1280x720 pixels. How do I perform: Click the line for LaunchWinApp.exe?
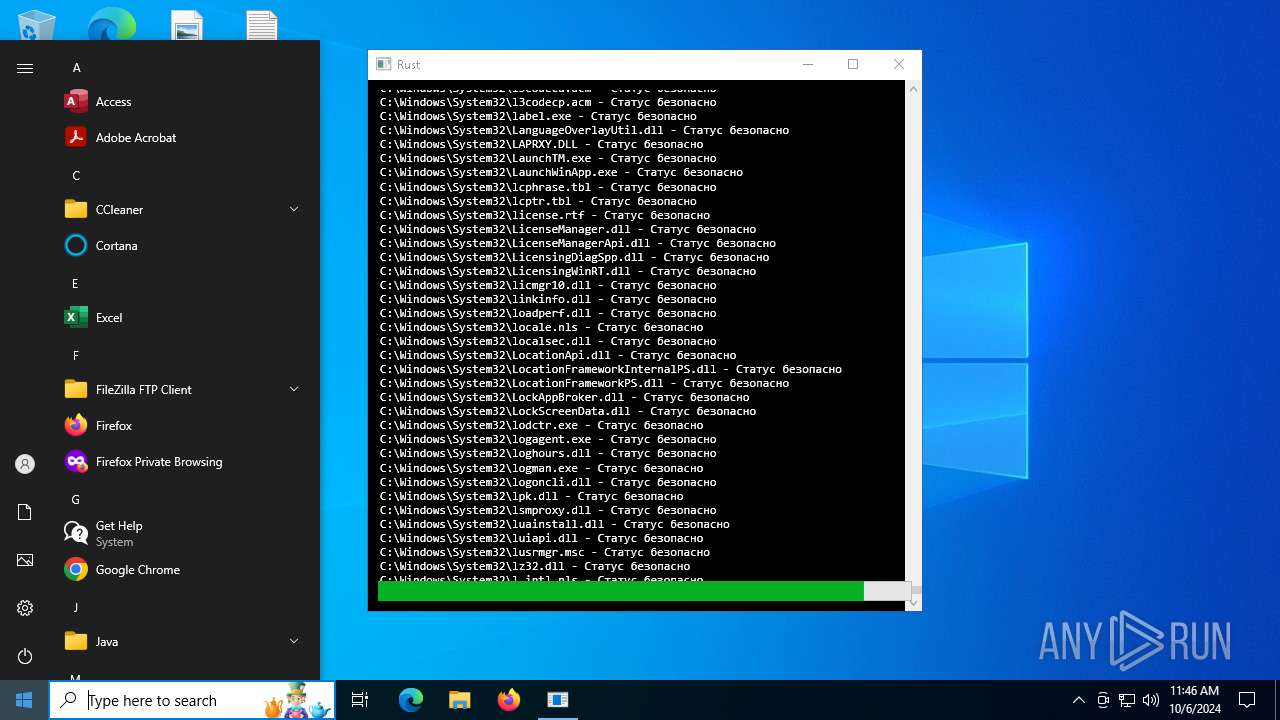561,172
